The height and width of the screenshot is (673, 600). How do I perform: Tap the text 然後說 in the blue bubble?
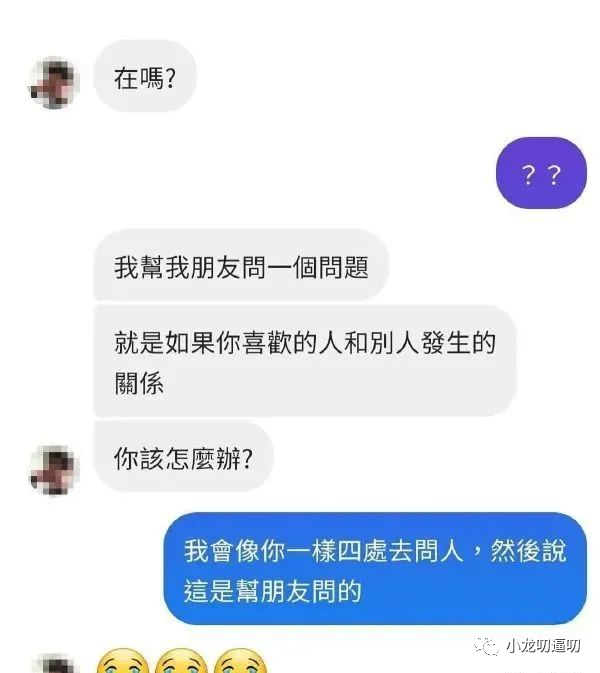[529, 551]
